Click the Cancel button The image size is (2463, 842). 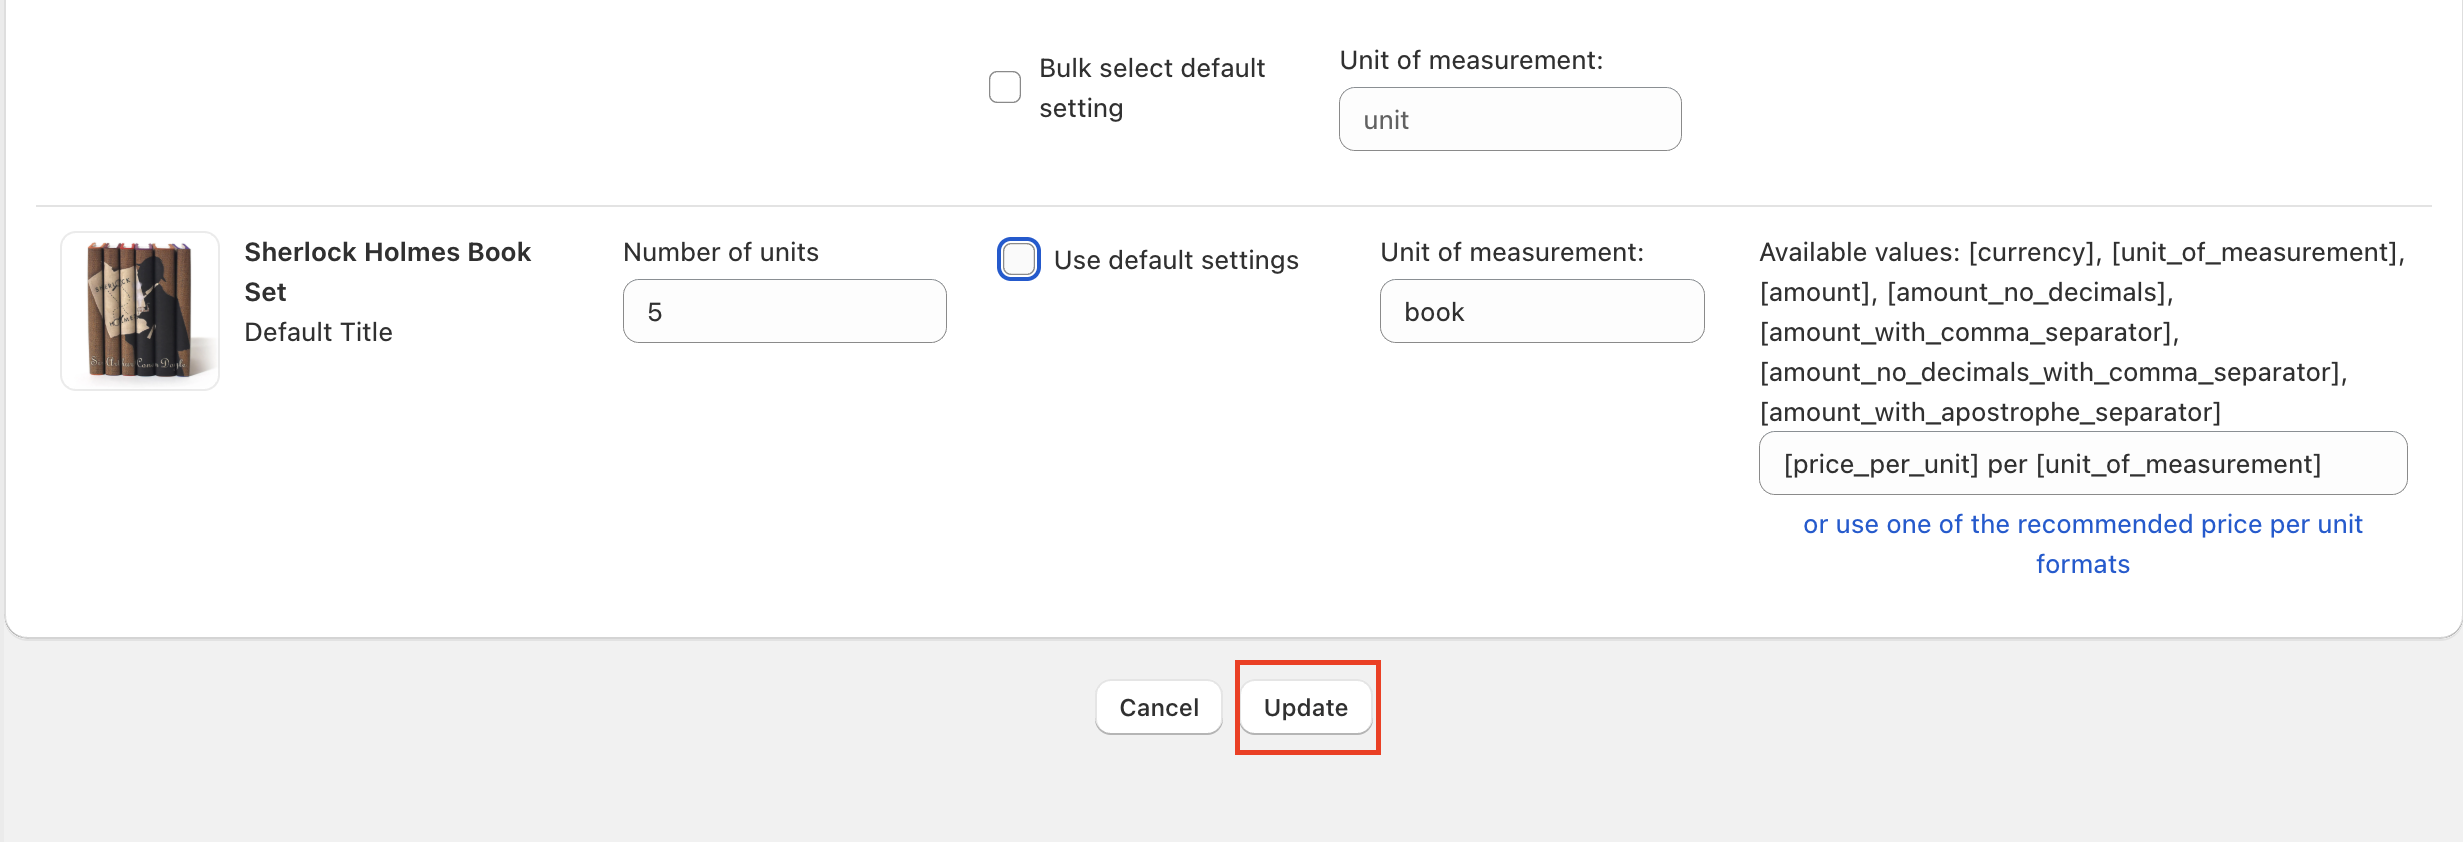[x=1158, y=707]
